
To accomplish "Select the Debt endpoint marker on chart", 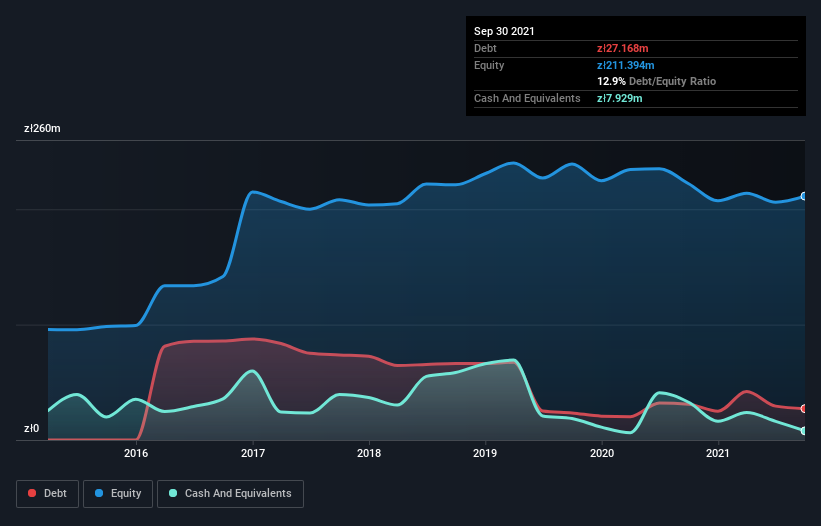I will pyautogui.click(x=804, y=409).
